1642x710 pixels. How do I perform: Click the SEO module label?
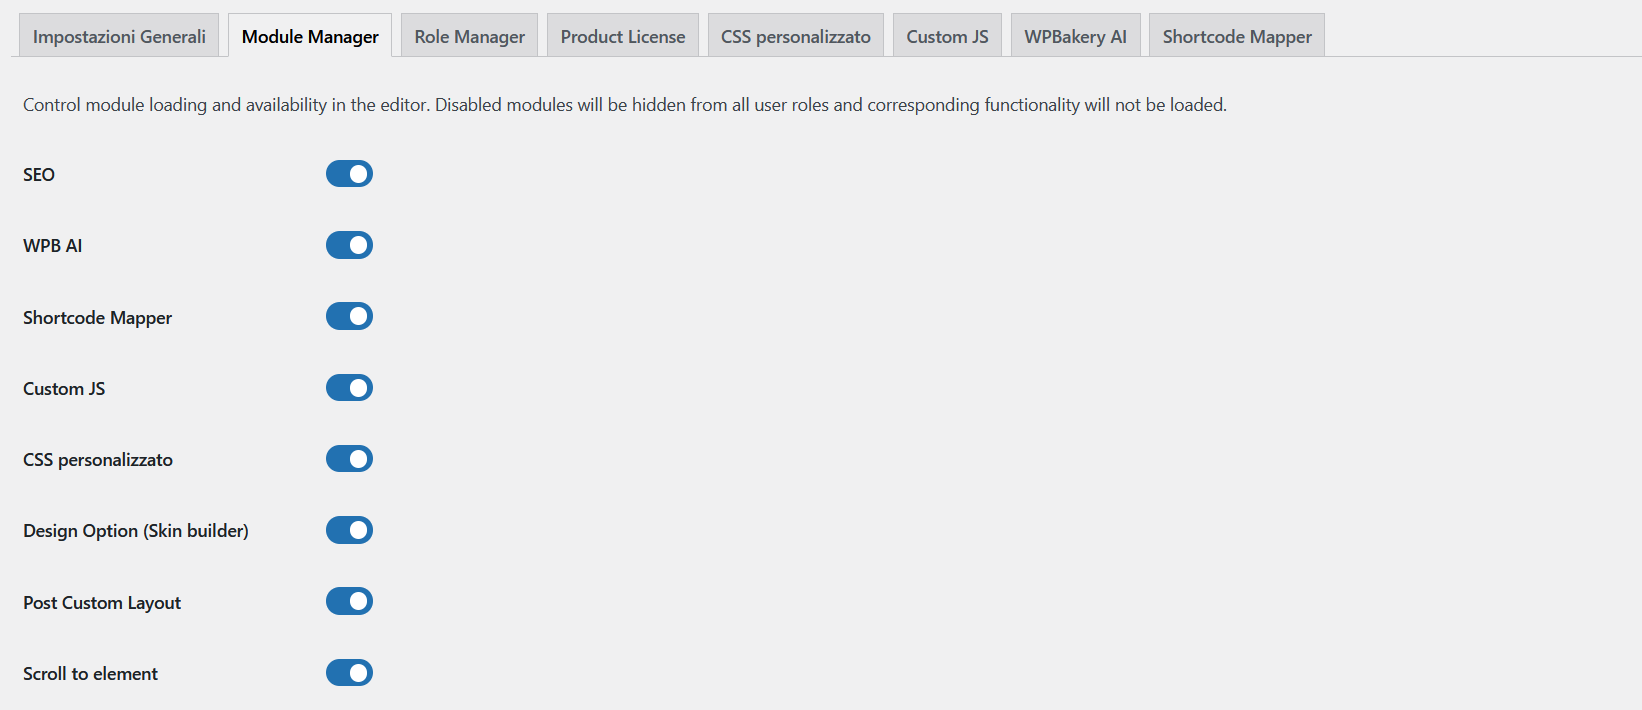39,175
